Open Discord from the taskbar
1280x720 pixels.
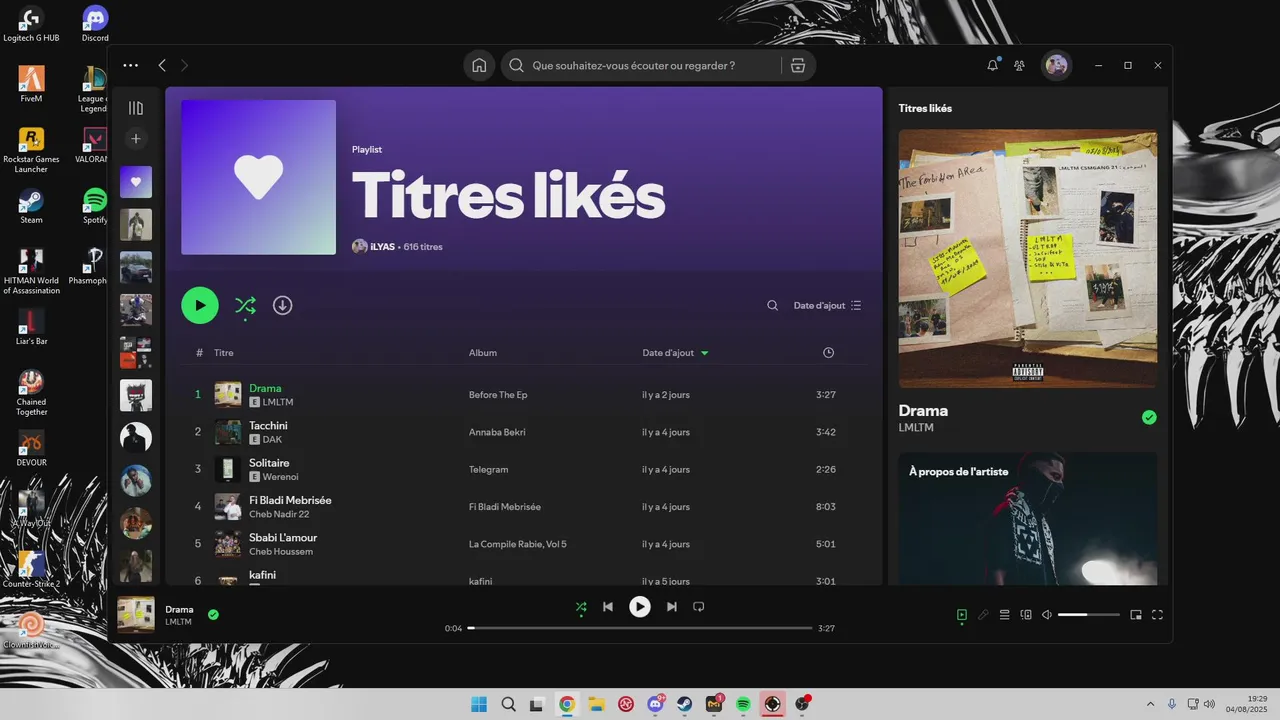[656, 704]
